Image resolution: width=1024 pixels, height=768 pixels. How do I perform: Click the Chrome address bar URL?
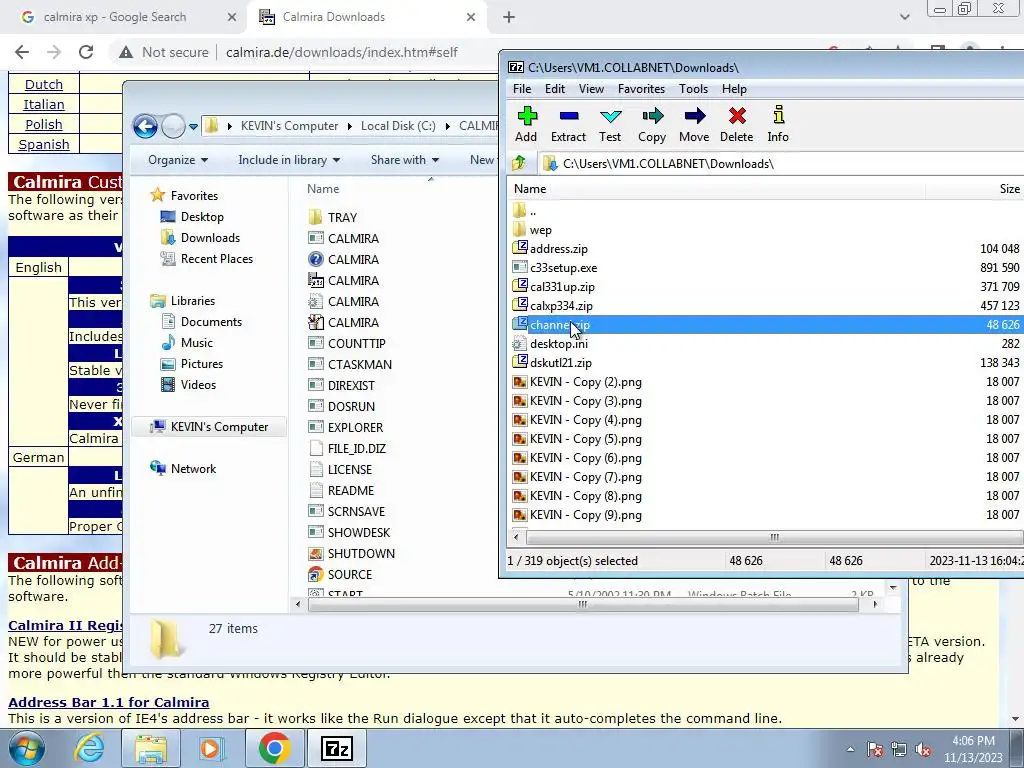tap(342, 52)
